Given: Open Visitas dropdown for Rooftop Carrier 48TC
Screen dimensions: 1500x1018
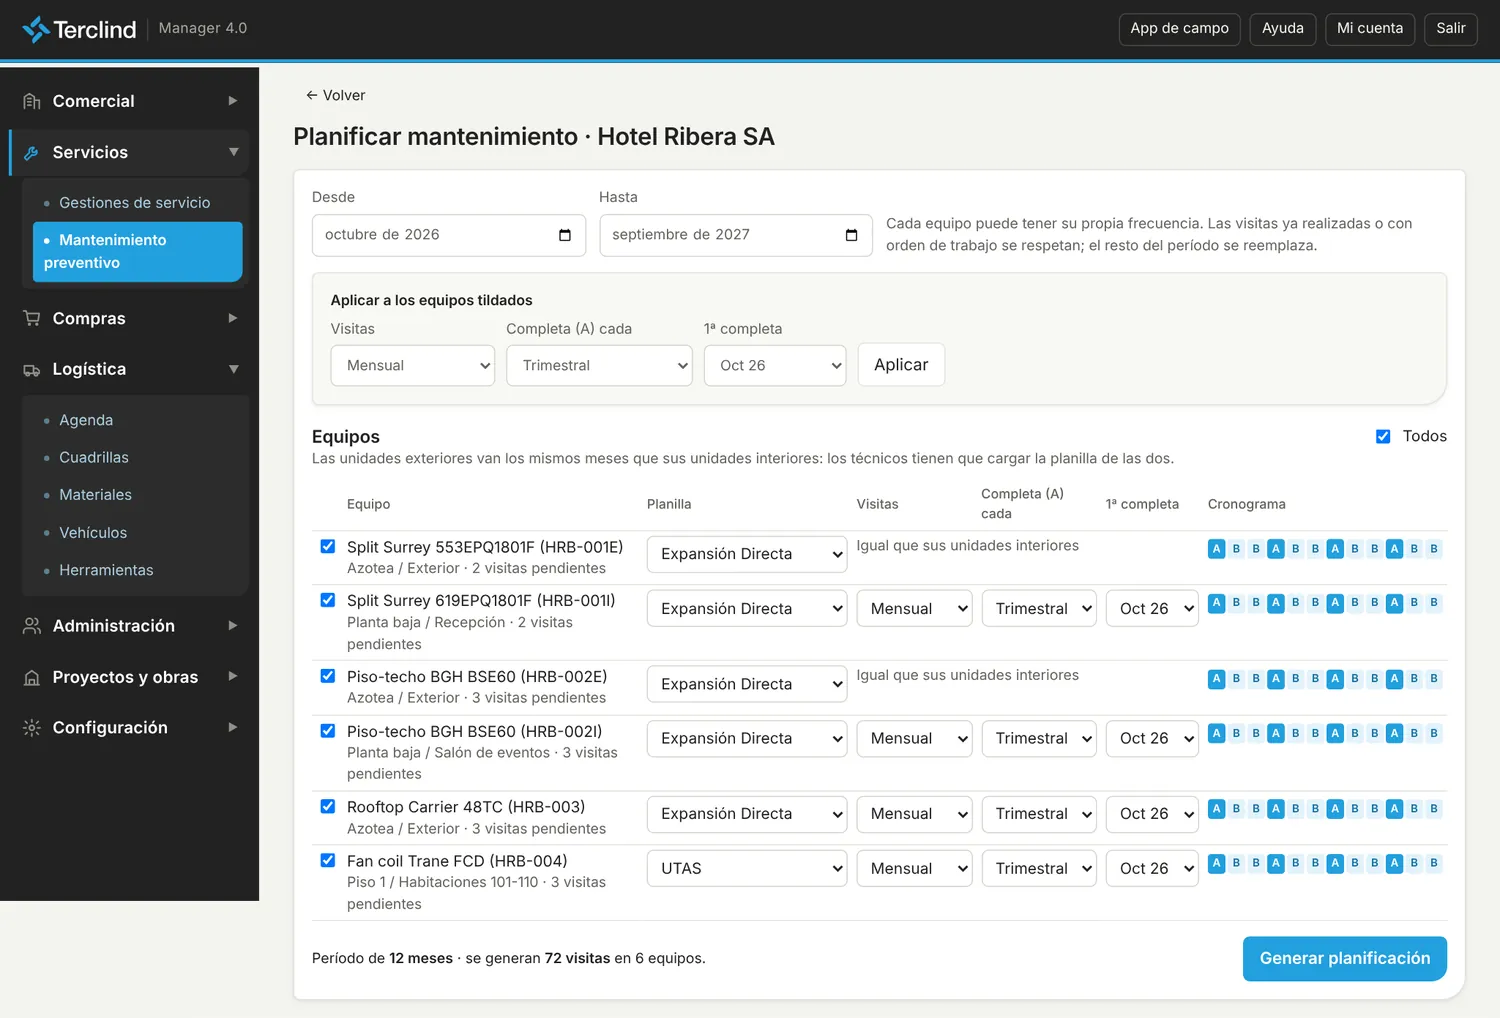Looking at the screenshot, I should [x=914, y=814].
